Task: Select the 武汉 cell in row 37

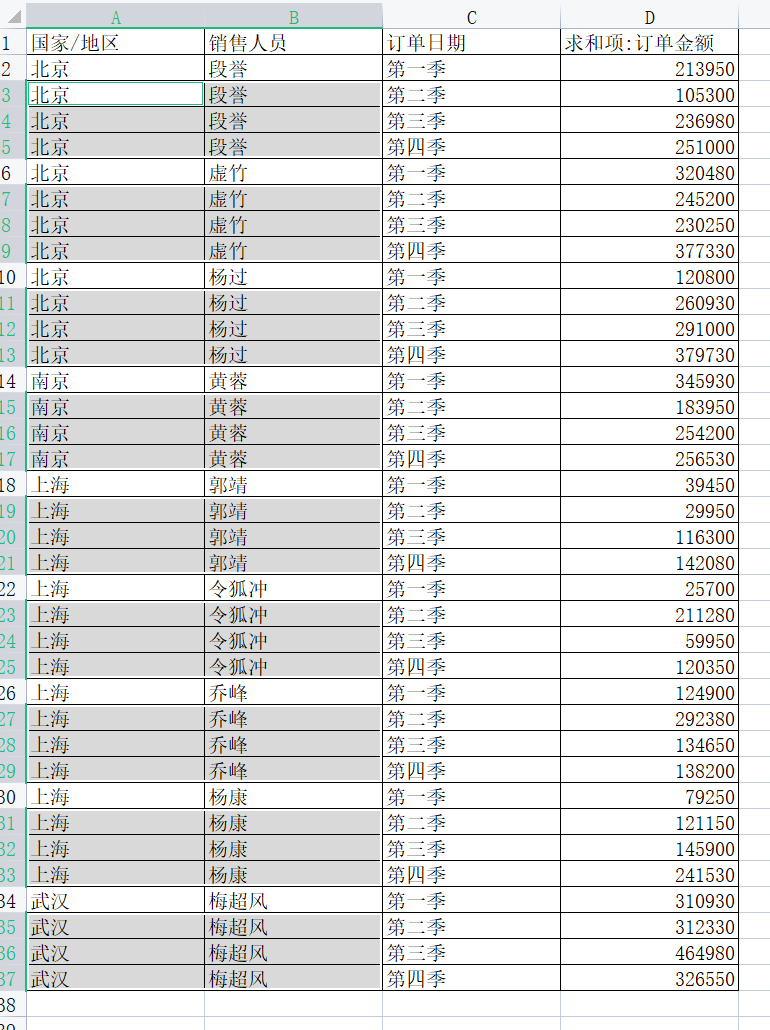Action: pyautogui.click(x=115, y=979)
